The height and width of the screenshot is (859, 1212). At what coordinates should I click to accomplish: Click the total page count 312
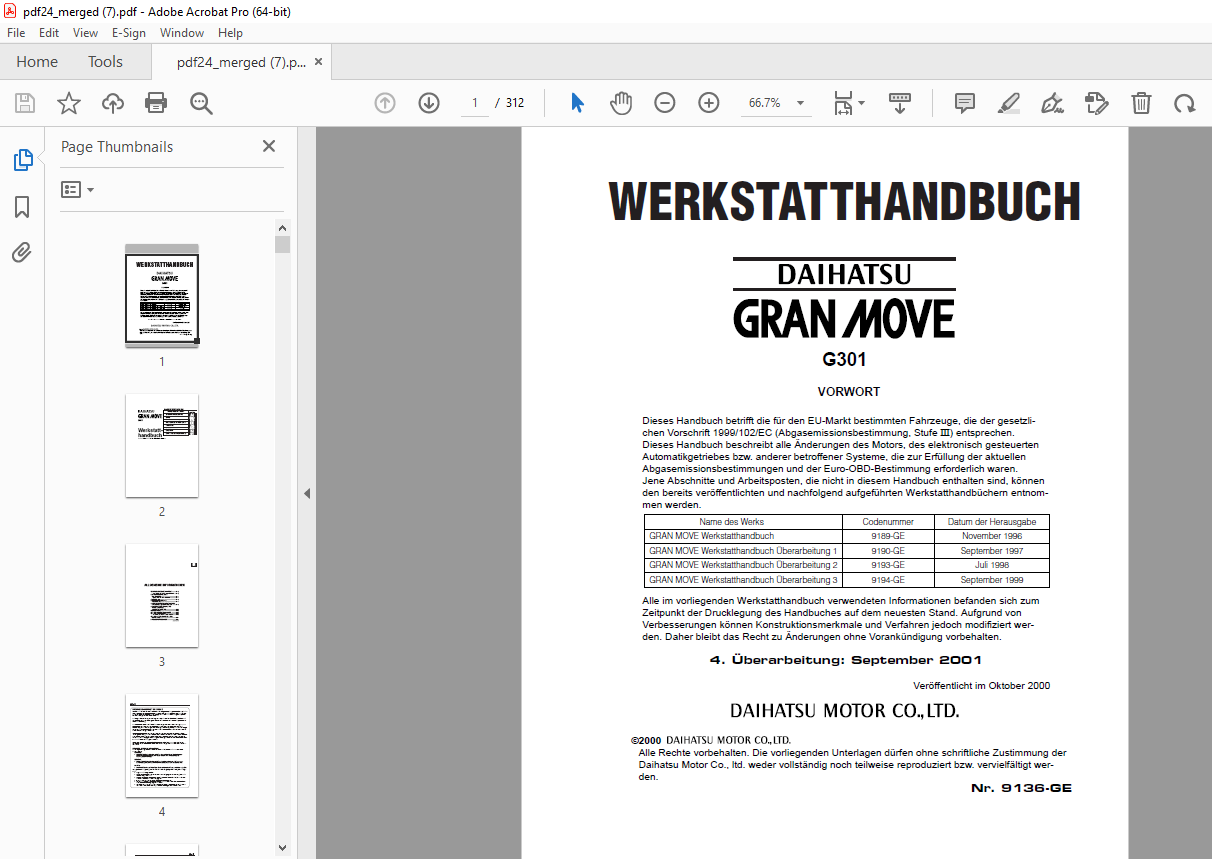pyautogui.click(x=515, y=103)
